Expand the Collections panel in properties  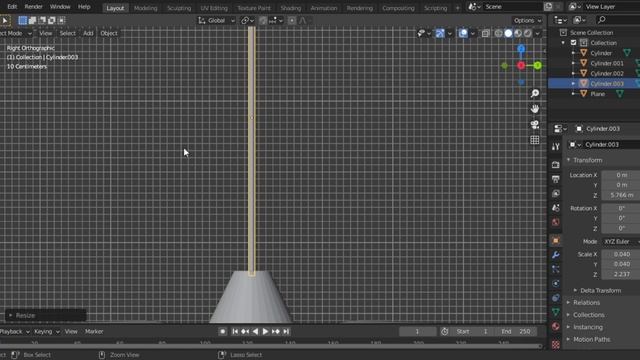point(589,315)
